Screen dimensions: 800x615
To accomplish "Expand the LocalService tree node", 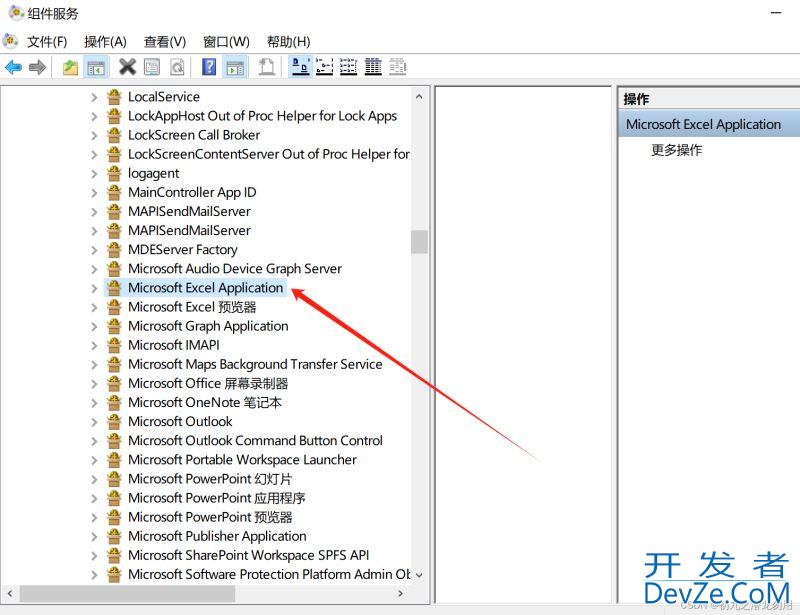I will [x=94, y=97].
